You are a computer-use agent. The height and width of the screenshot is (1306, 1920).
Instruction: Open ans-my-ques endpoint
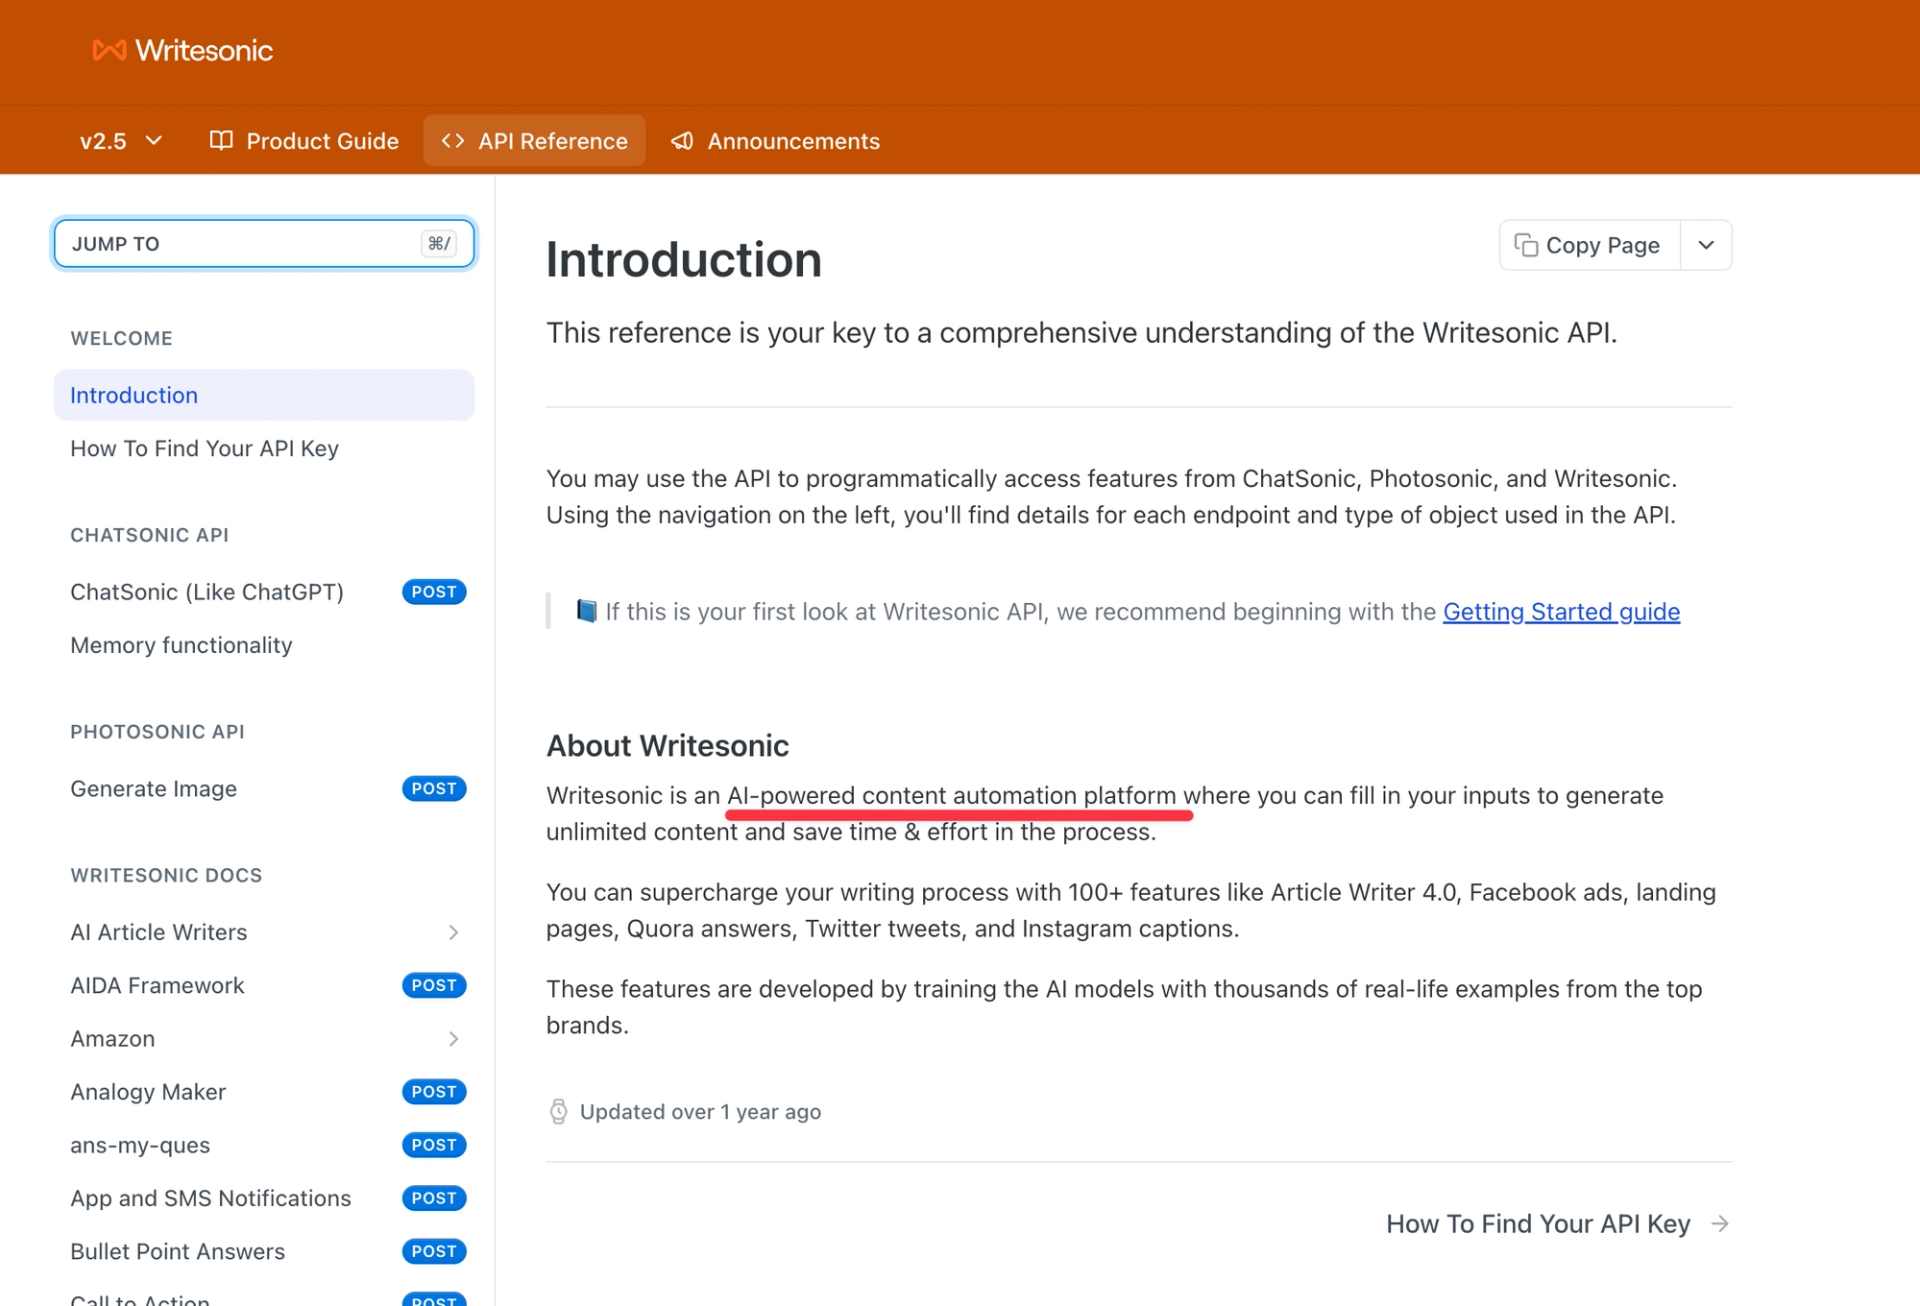pyautogui.click(x=264, y=1145)
